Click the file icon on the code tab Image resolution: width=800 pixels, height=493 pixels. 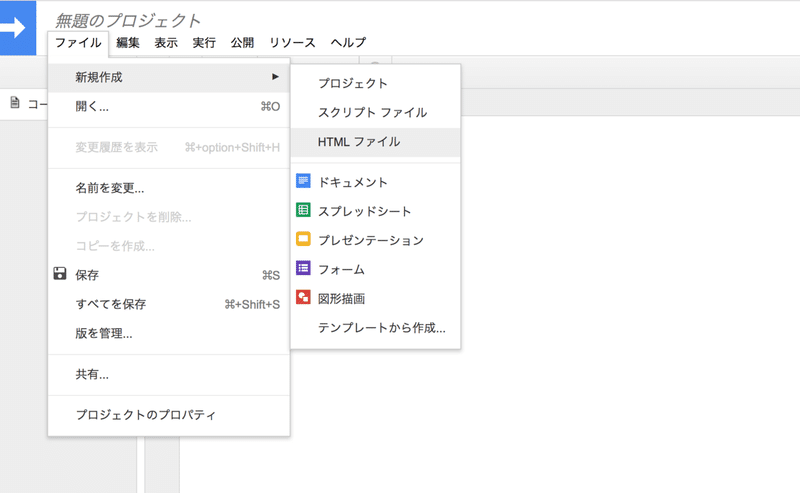(15, 103)
